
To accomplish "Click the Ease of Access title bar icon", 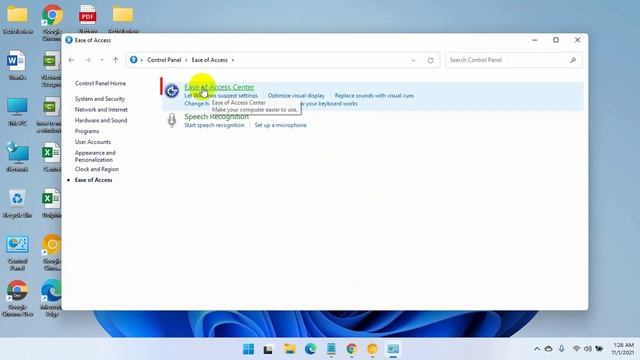I will tap(69, 40).
